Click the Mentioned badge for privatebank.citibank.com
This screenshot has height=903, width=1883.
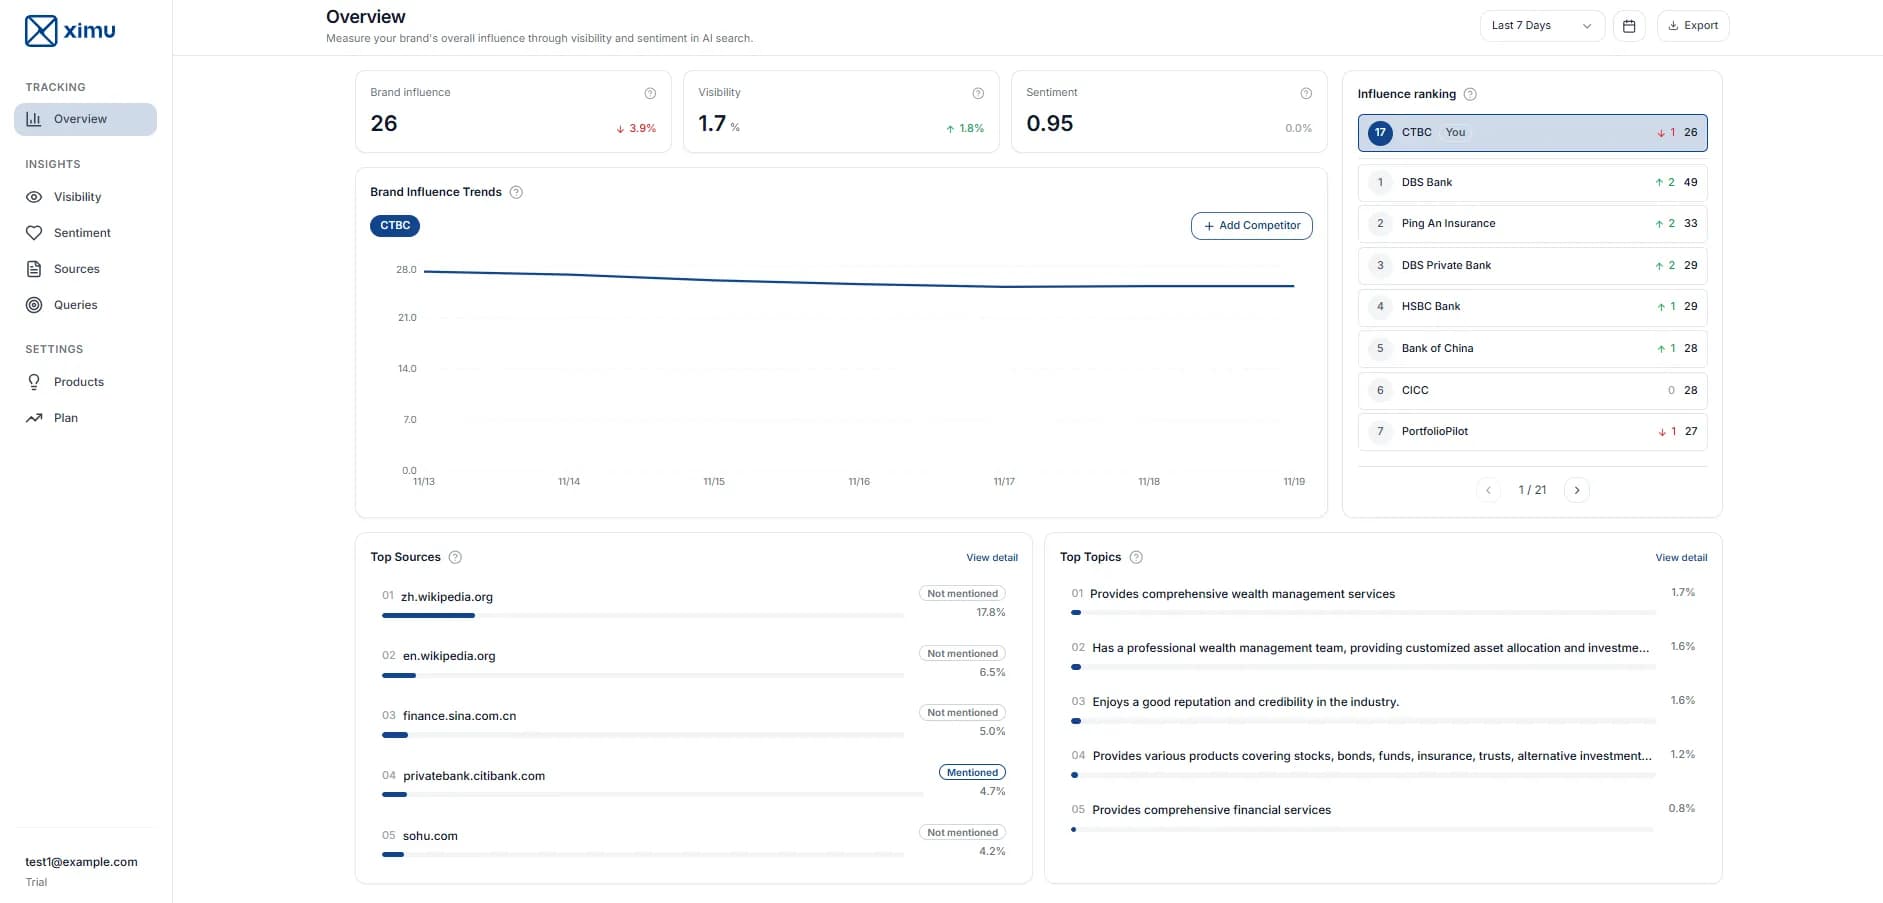(971, 772)
